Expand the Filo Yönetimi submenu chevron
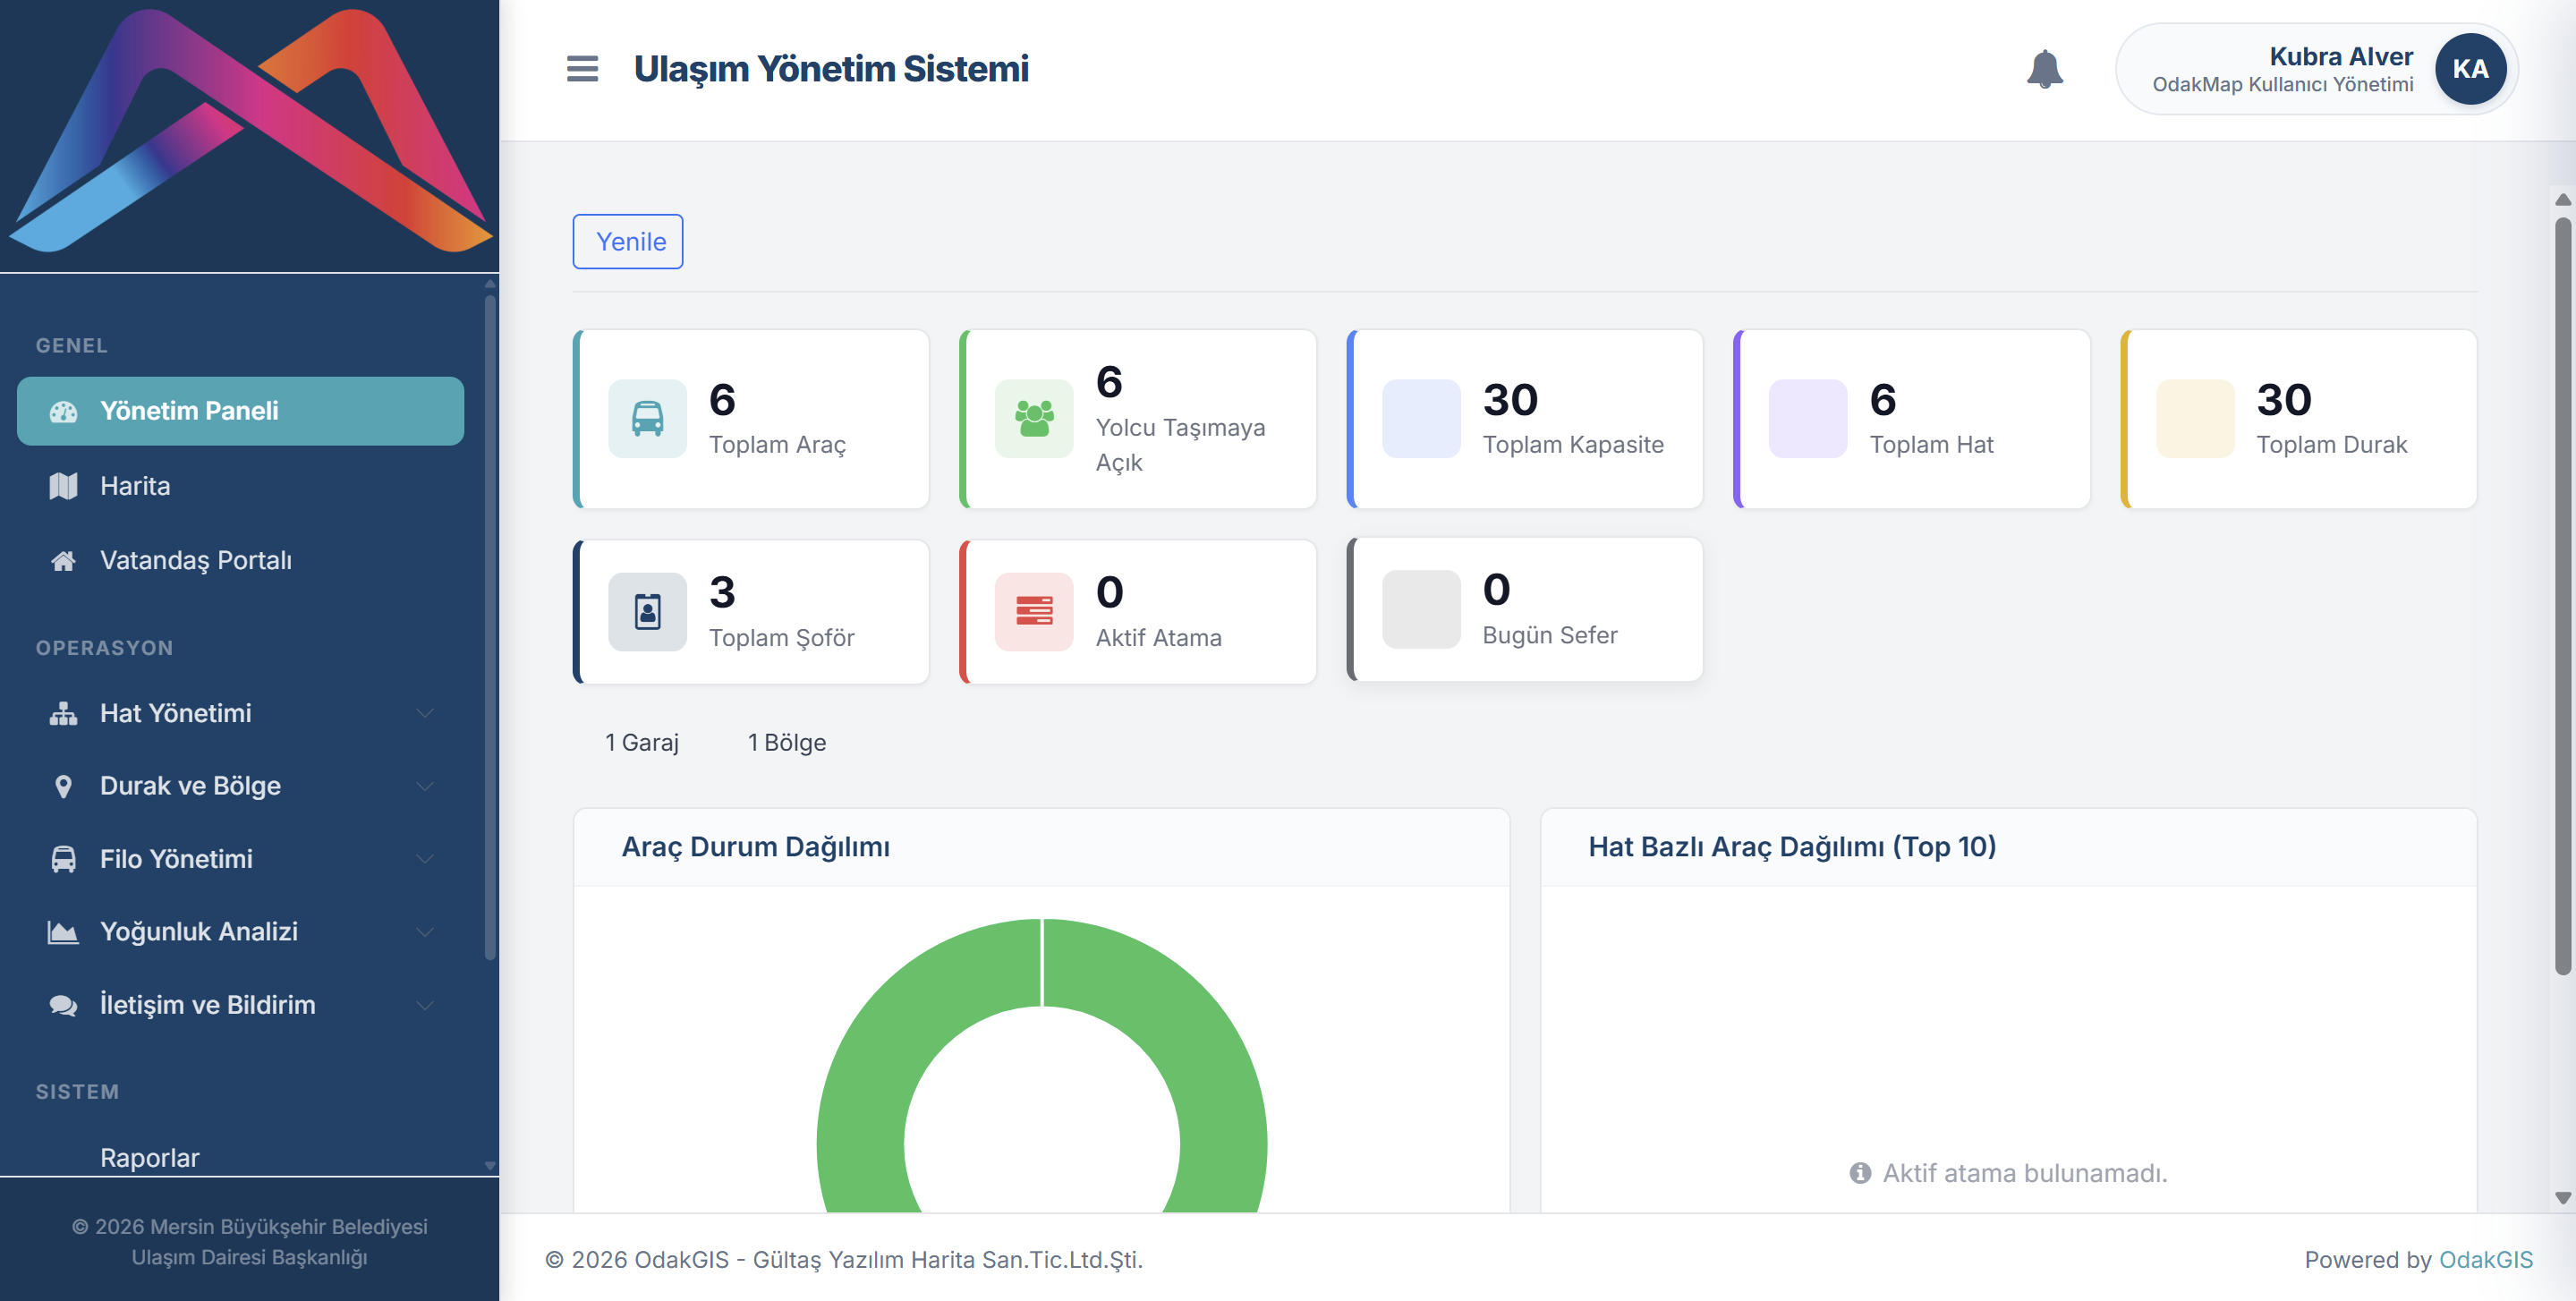Image resolution: width=2576 pixels, height=1301 pixels. [x=425, y=859]
